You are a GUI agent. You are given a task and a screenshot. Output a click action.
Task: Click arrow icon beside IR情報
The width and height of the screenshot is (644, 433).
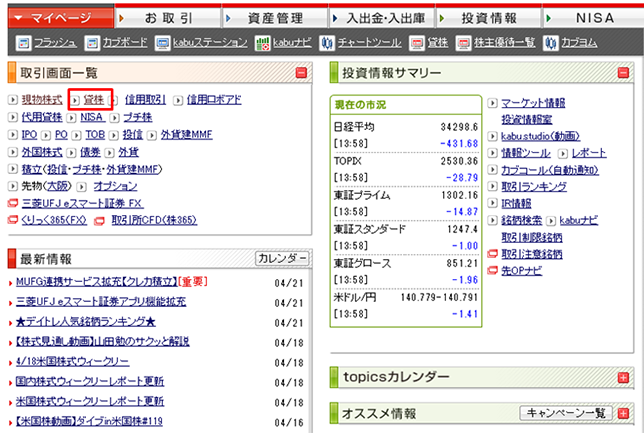coord(492,203)
